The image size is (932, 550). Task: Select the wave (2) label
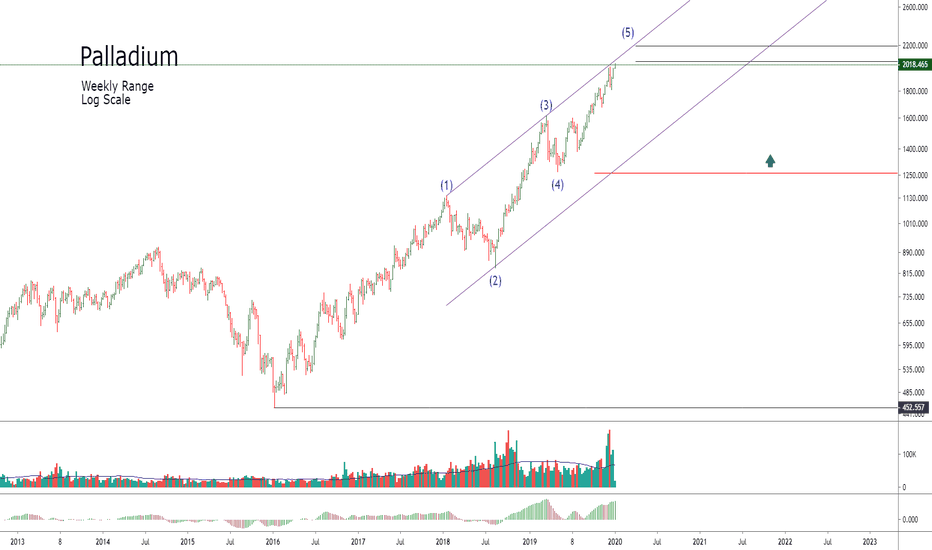pyautogui.click(x=495, y=281)
